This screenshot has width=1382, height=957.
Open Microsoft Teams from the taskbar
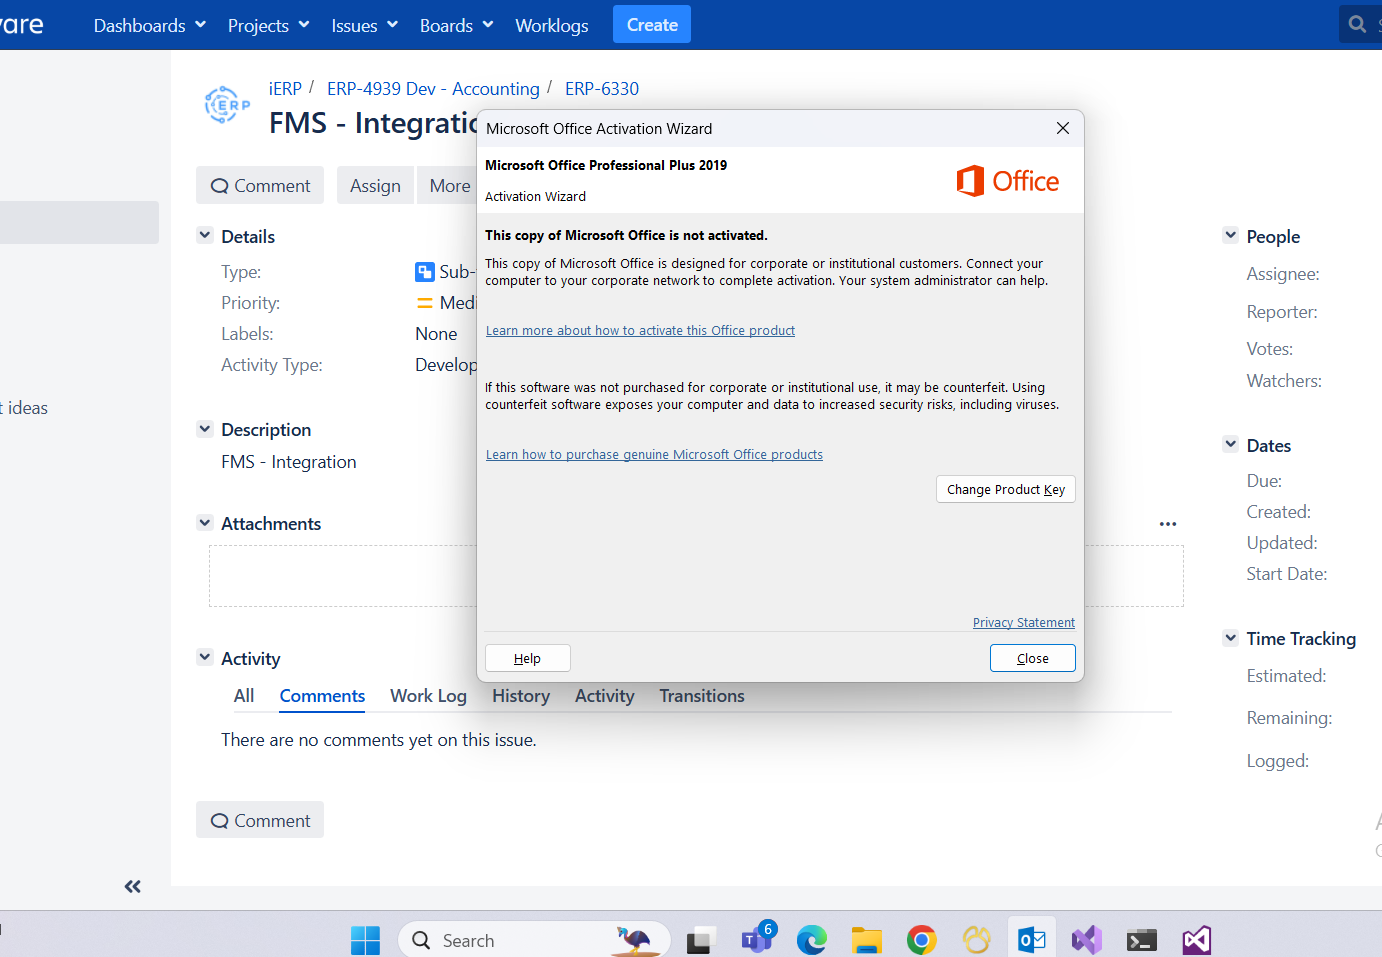pyautogui.click(x=757, y=939)
